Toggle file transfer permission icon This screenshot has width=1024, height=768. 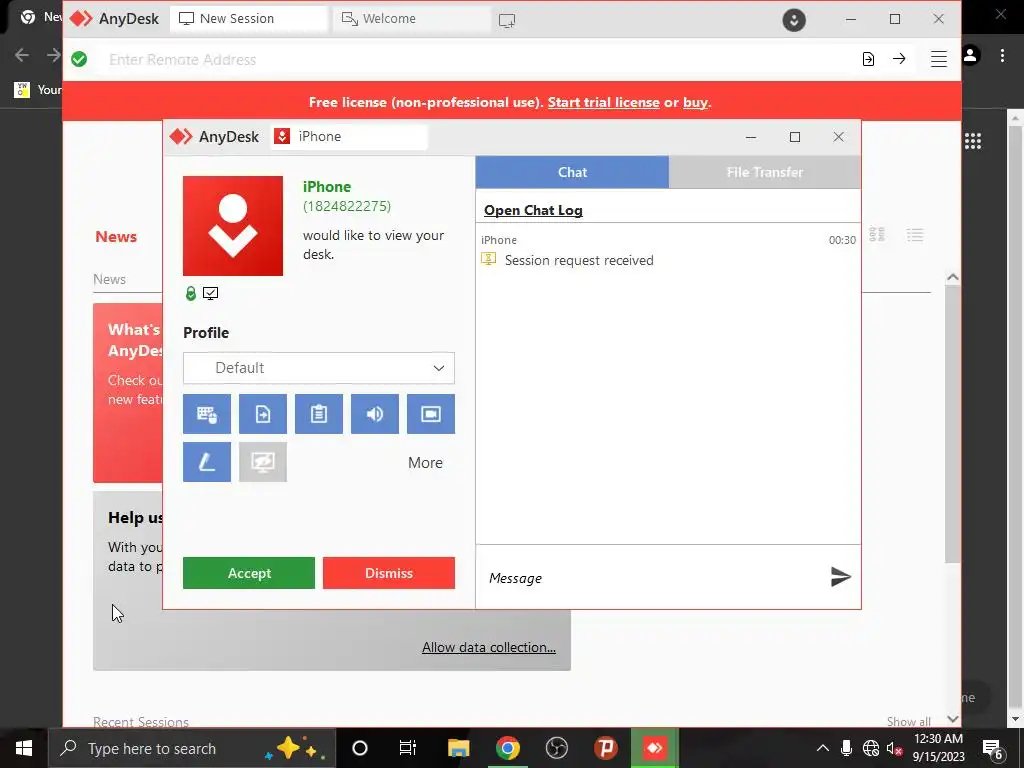(263, 414)
